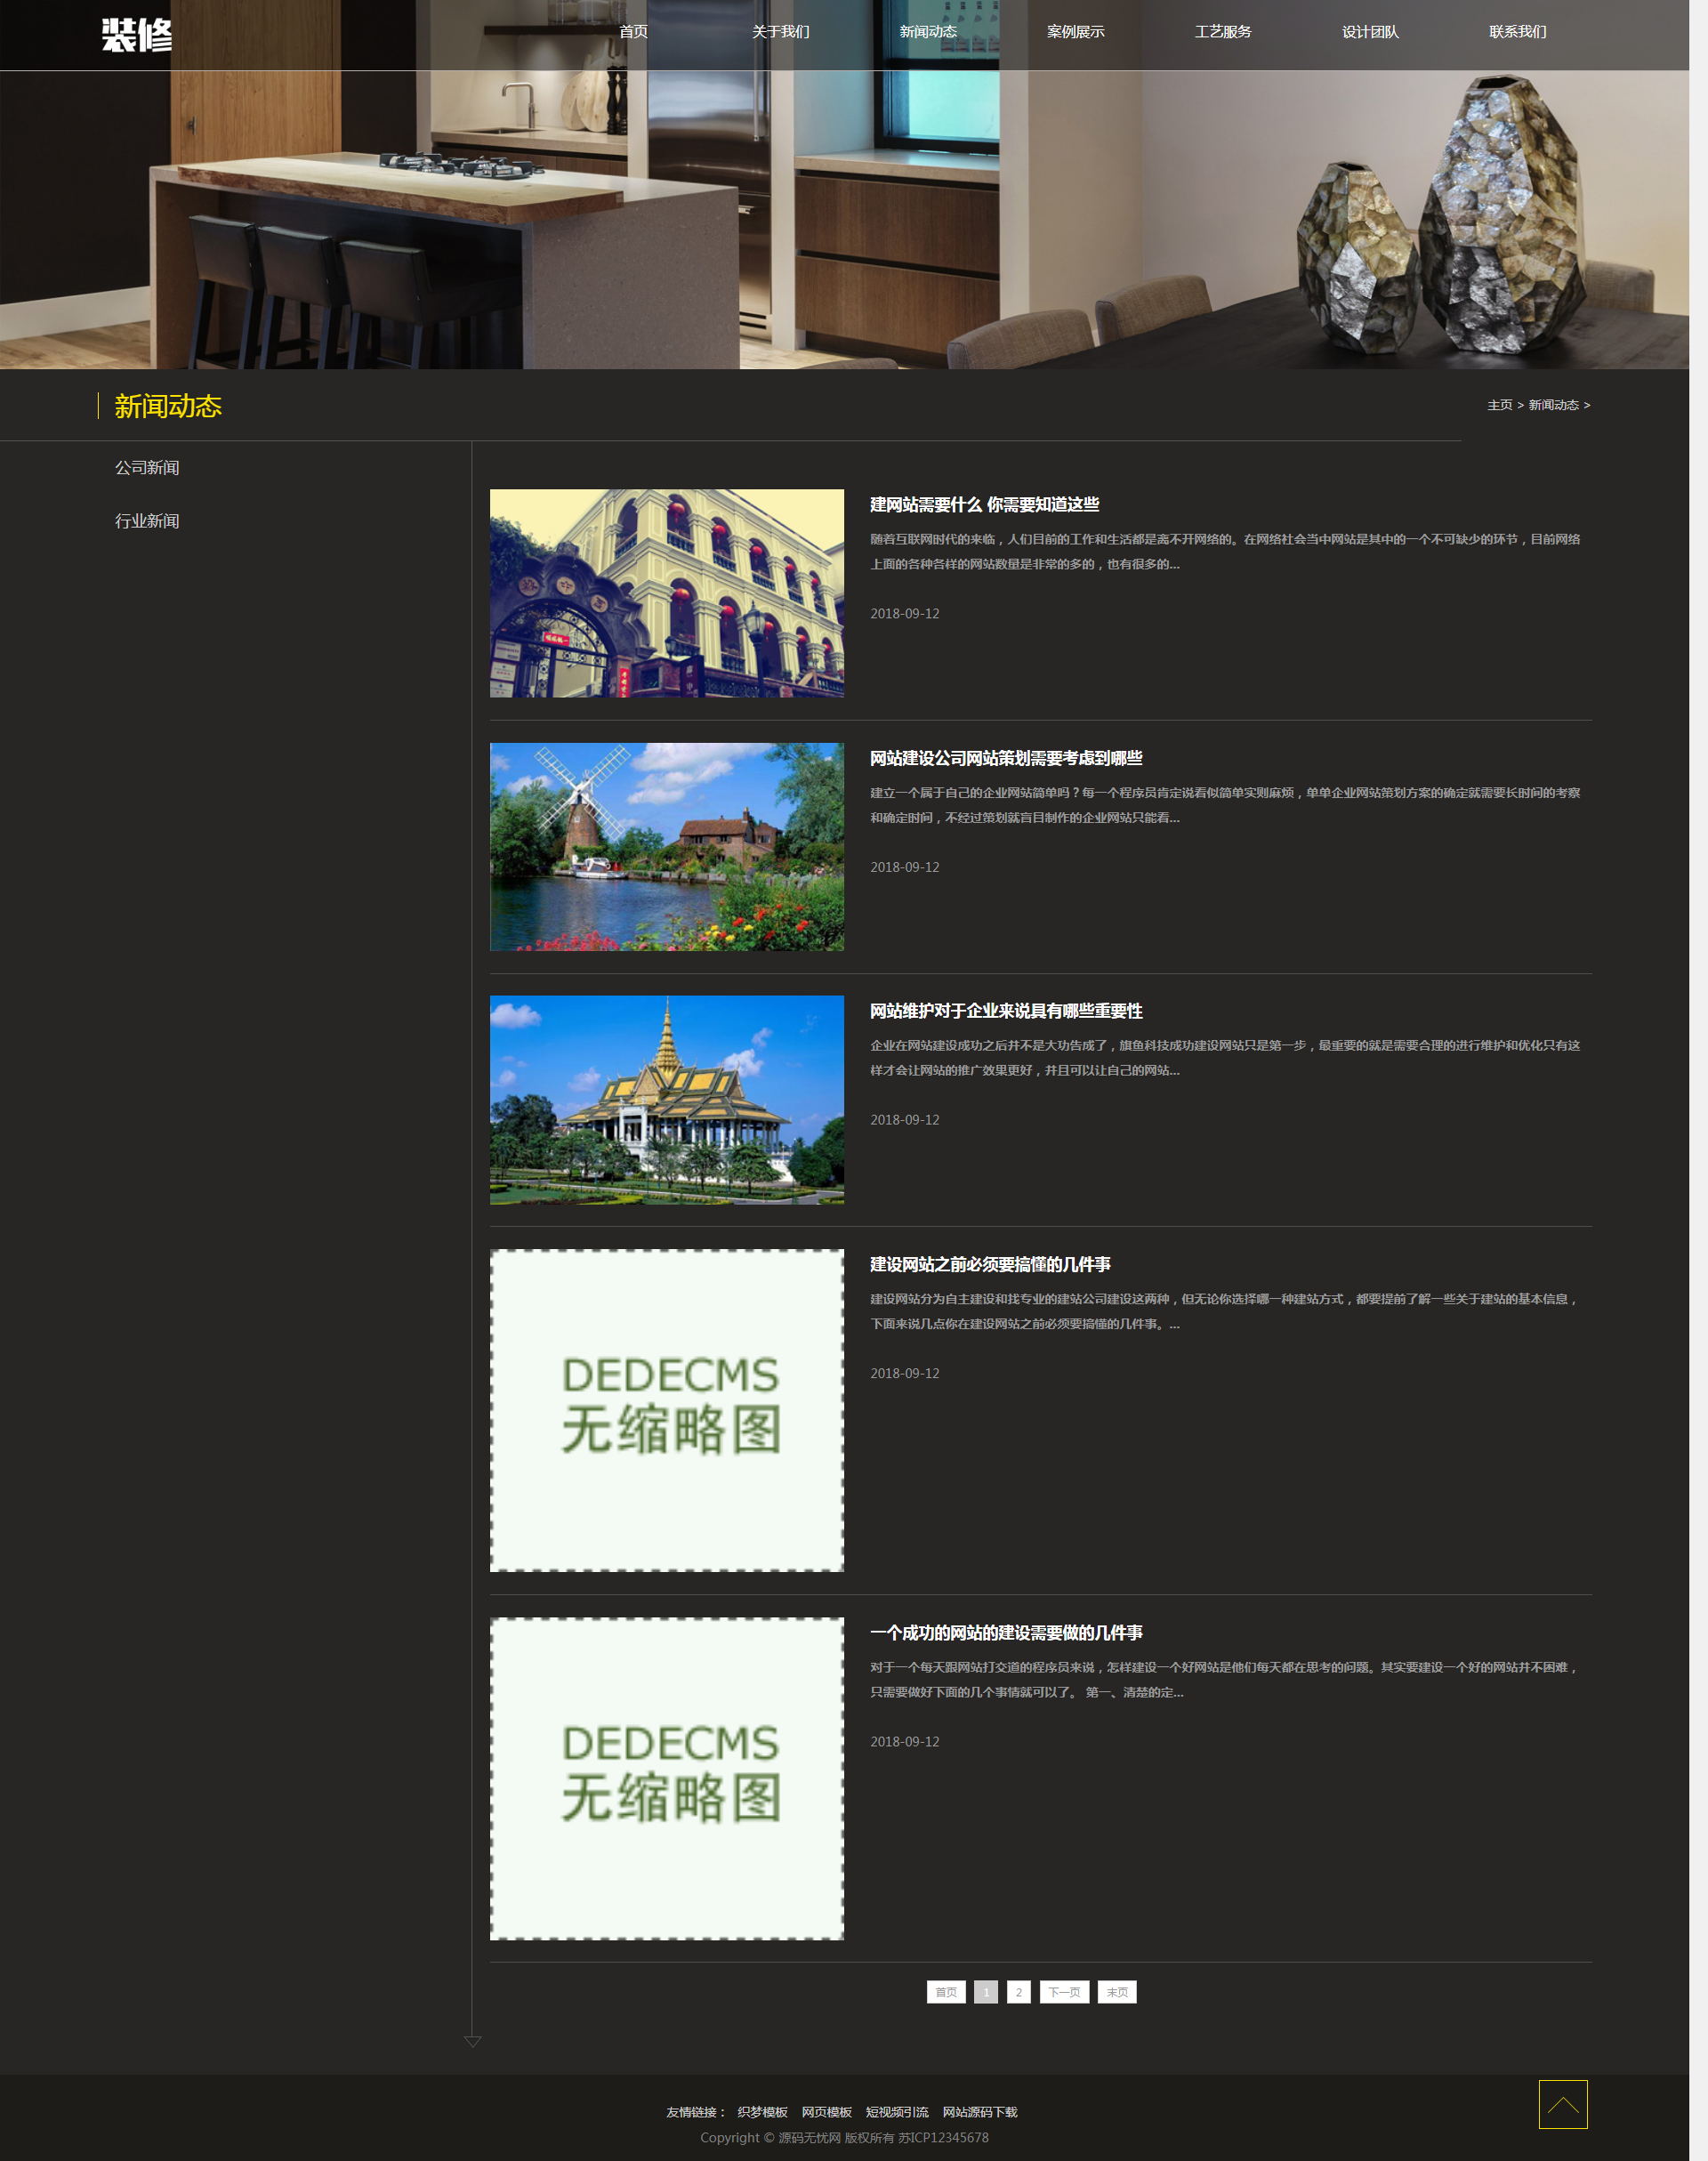Click first DEDECMS 无缩略图 placeholder image
This screenshot has height=2161, width=1708.
click(x=666, y=1410)
